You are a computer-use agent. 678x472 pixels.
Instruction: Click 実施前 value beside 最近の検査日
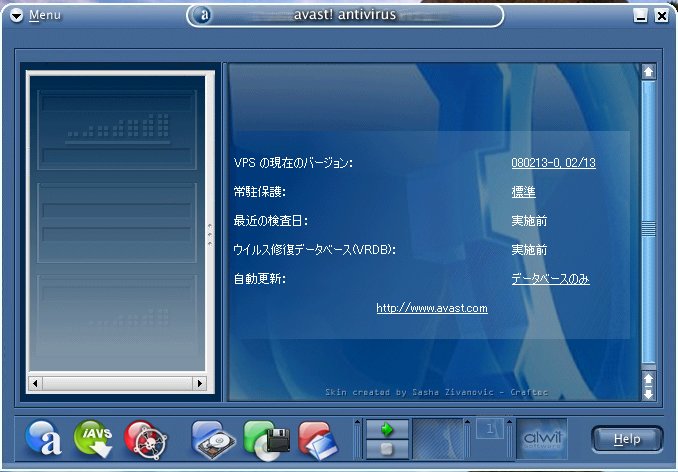pyautogui.click(x=529, y=221)
